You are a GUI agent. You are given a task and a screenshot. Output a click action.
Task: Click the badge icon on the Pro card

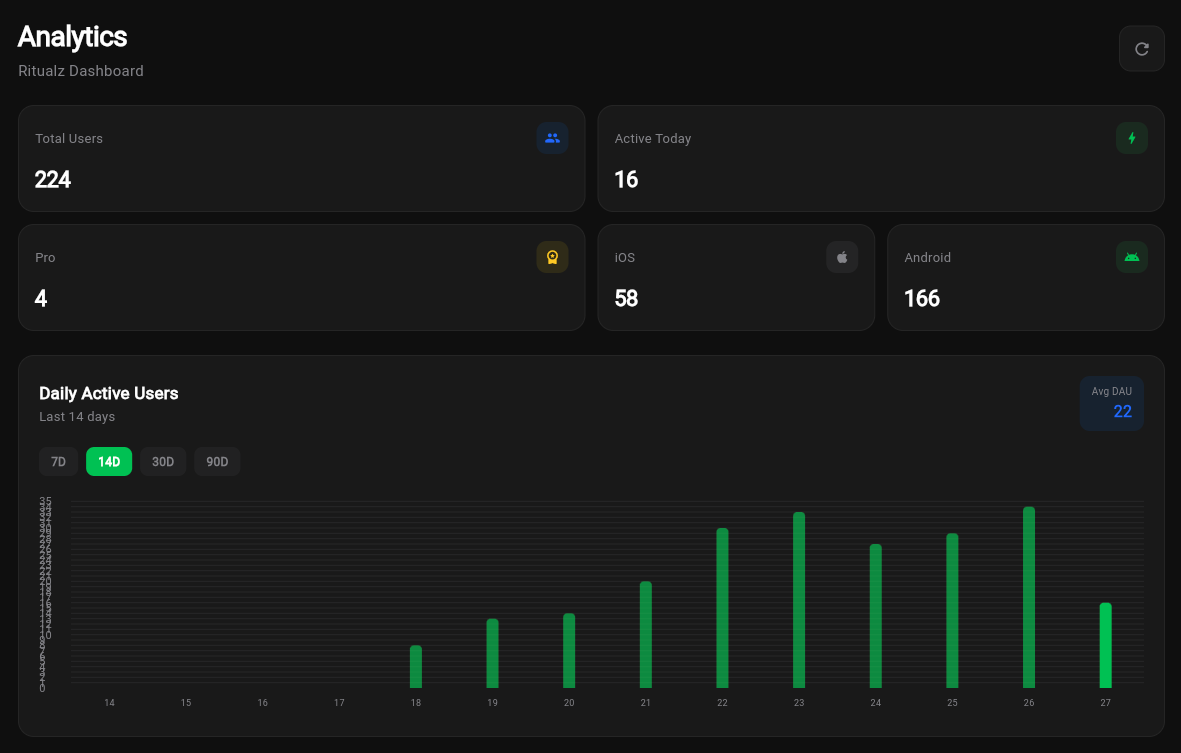pyautogui.click(x=552, y=257)
